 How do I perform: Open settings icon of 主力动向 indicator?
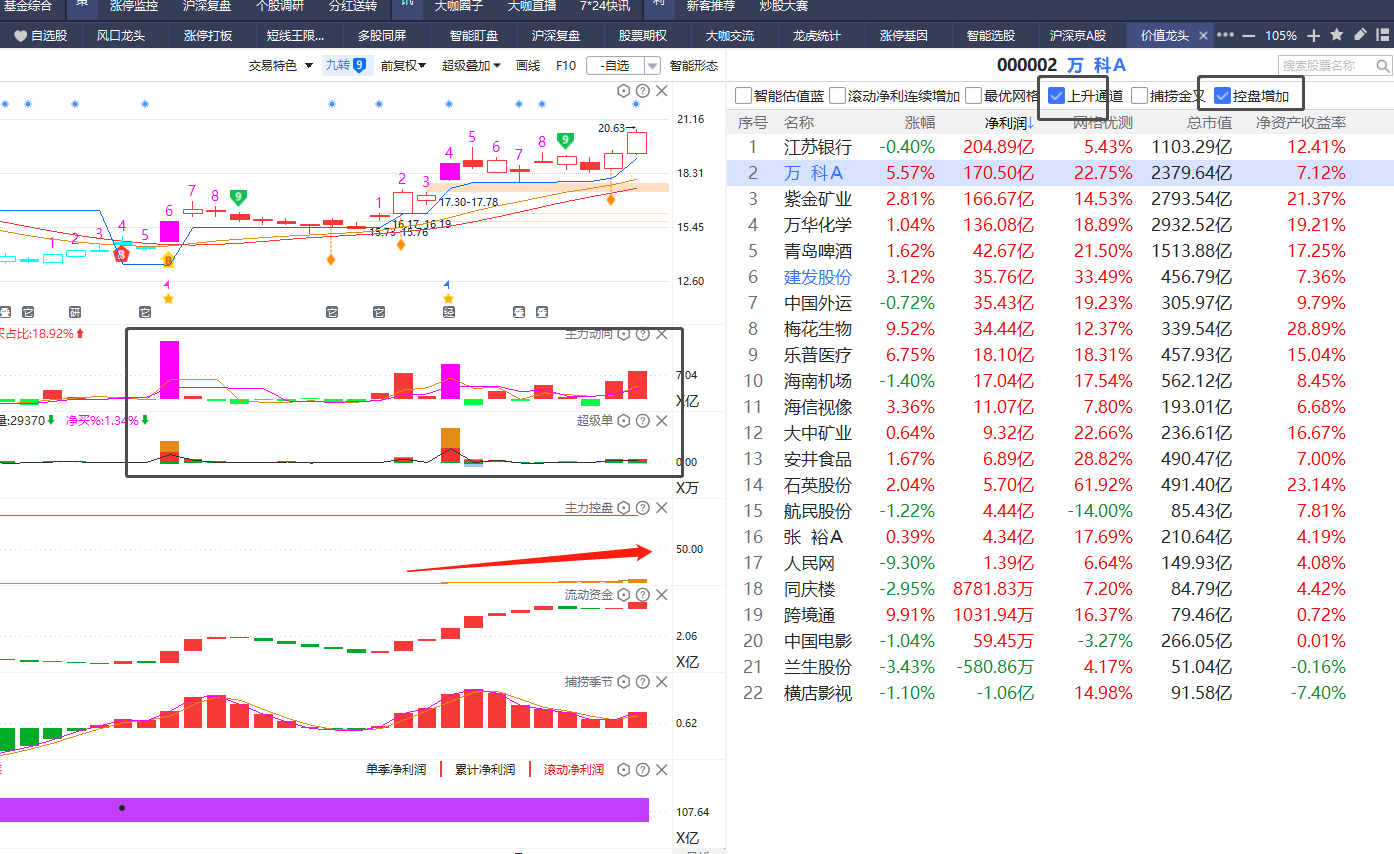[625, 334]
